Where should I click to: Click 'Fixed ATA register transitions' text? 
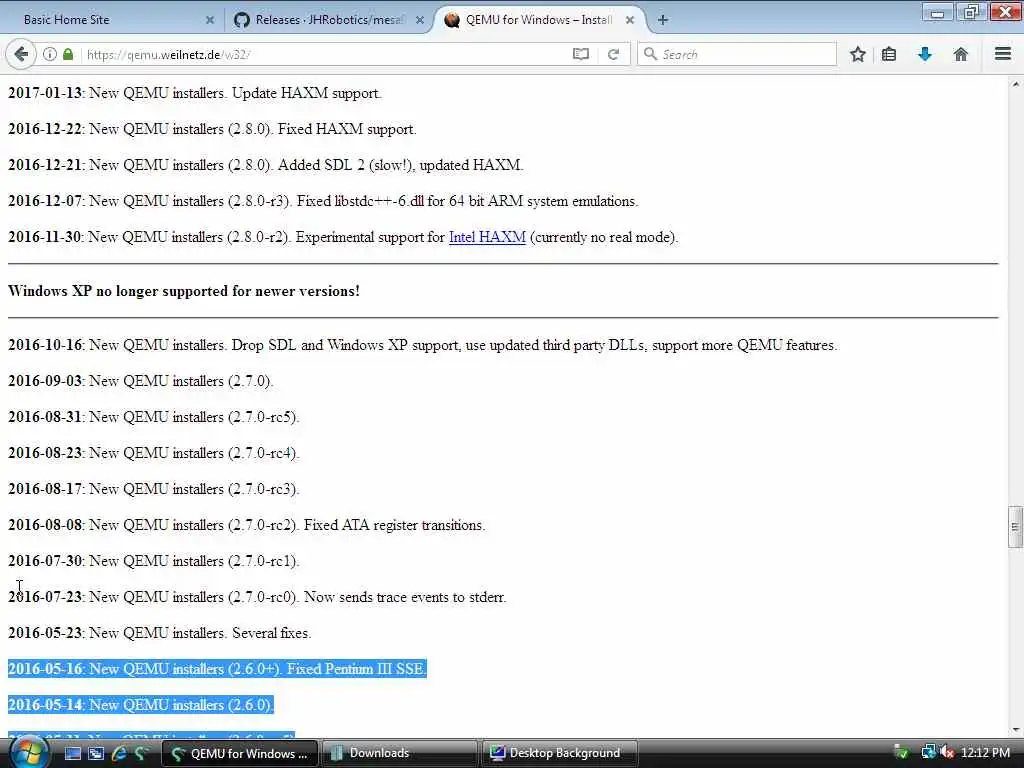[x=394, y=525]
